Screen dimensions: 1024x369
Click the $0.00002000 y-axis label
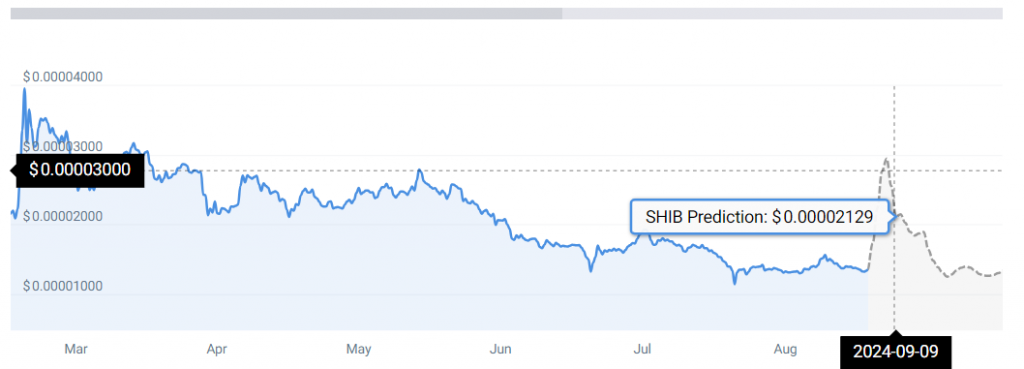click(63, 216)
